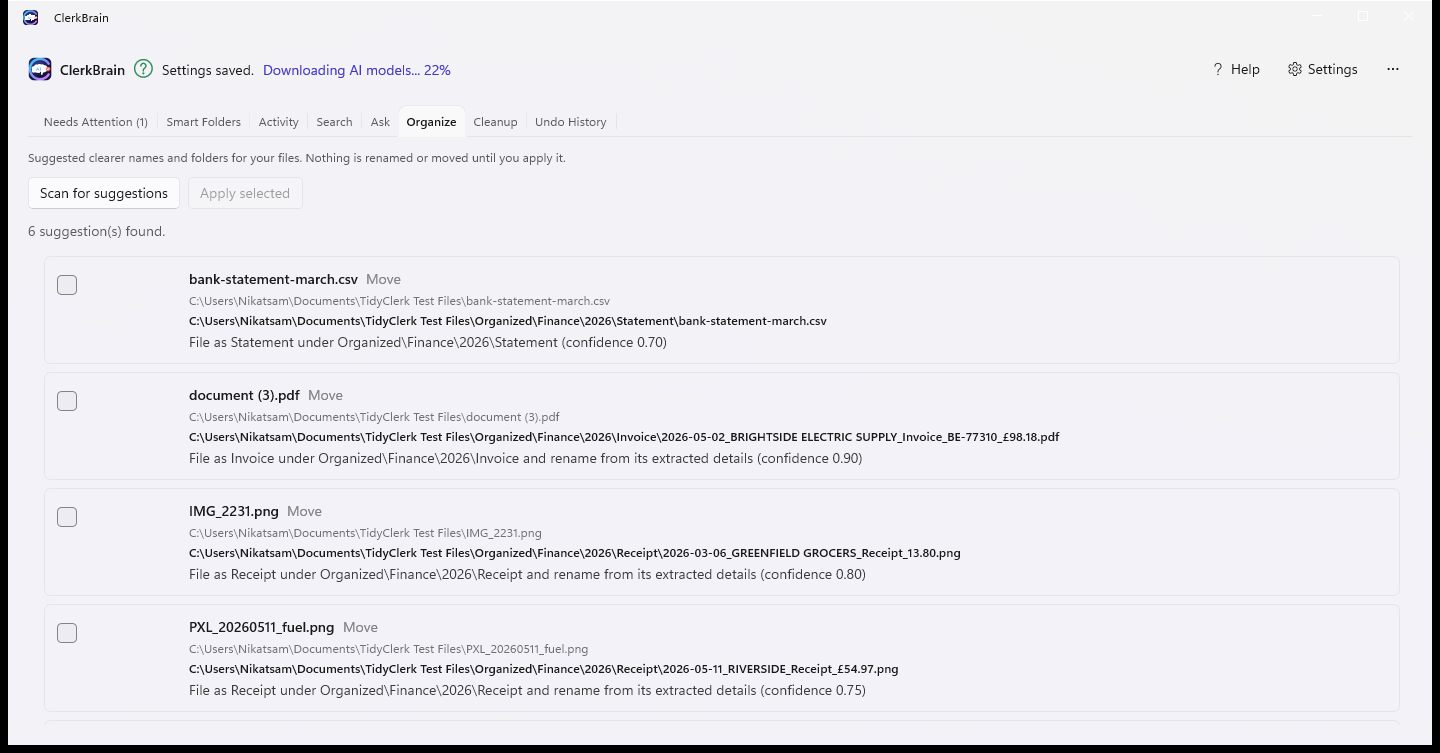Click the PXL_20260511_fuel.png file name

[261, 627]
